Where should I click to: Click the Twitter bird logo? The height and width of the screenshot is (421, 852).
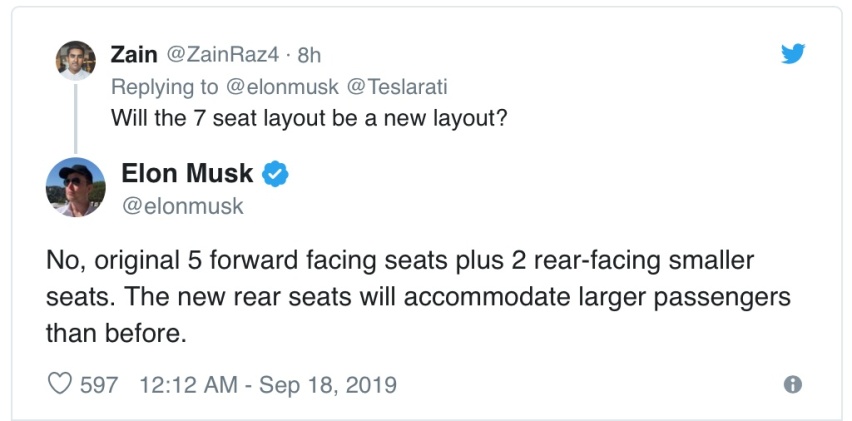pos(793,54)
